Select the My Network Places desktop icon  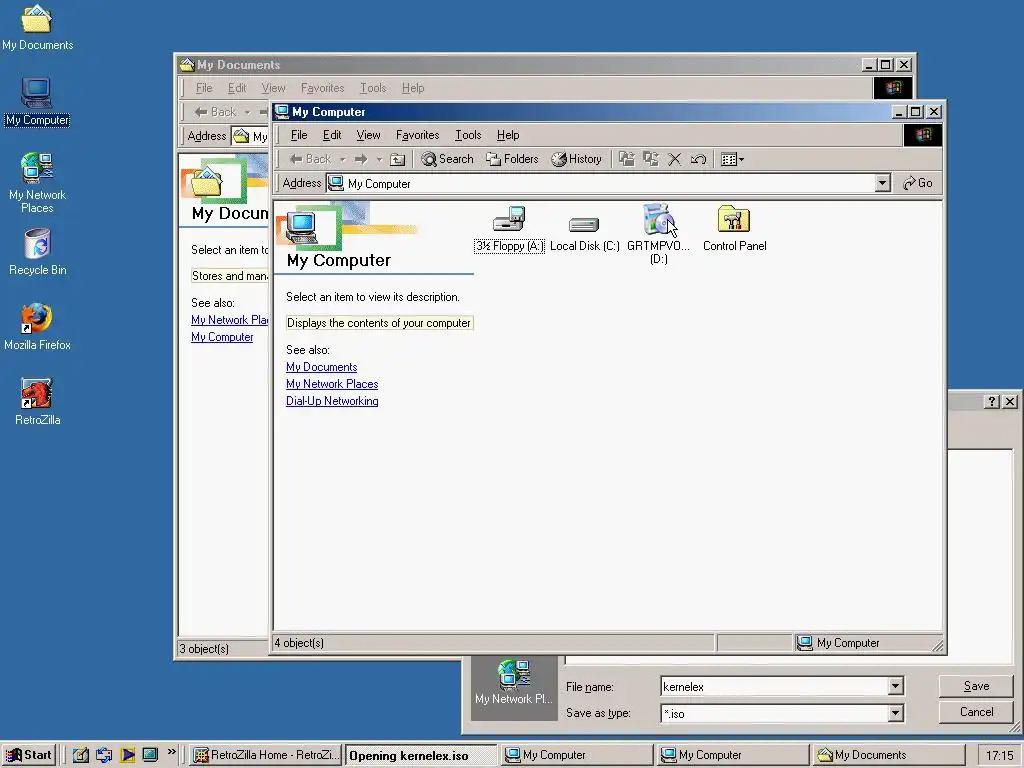pos(37,183)
